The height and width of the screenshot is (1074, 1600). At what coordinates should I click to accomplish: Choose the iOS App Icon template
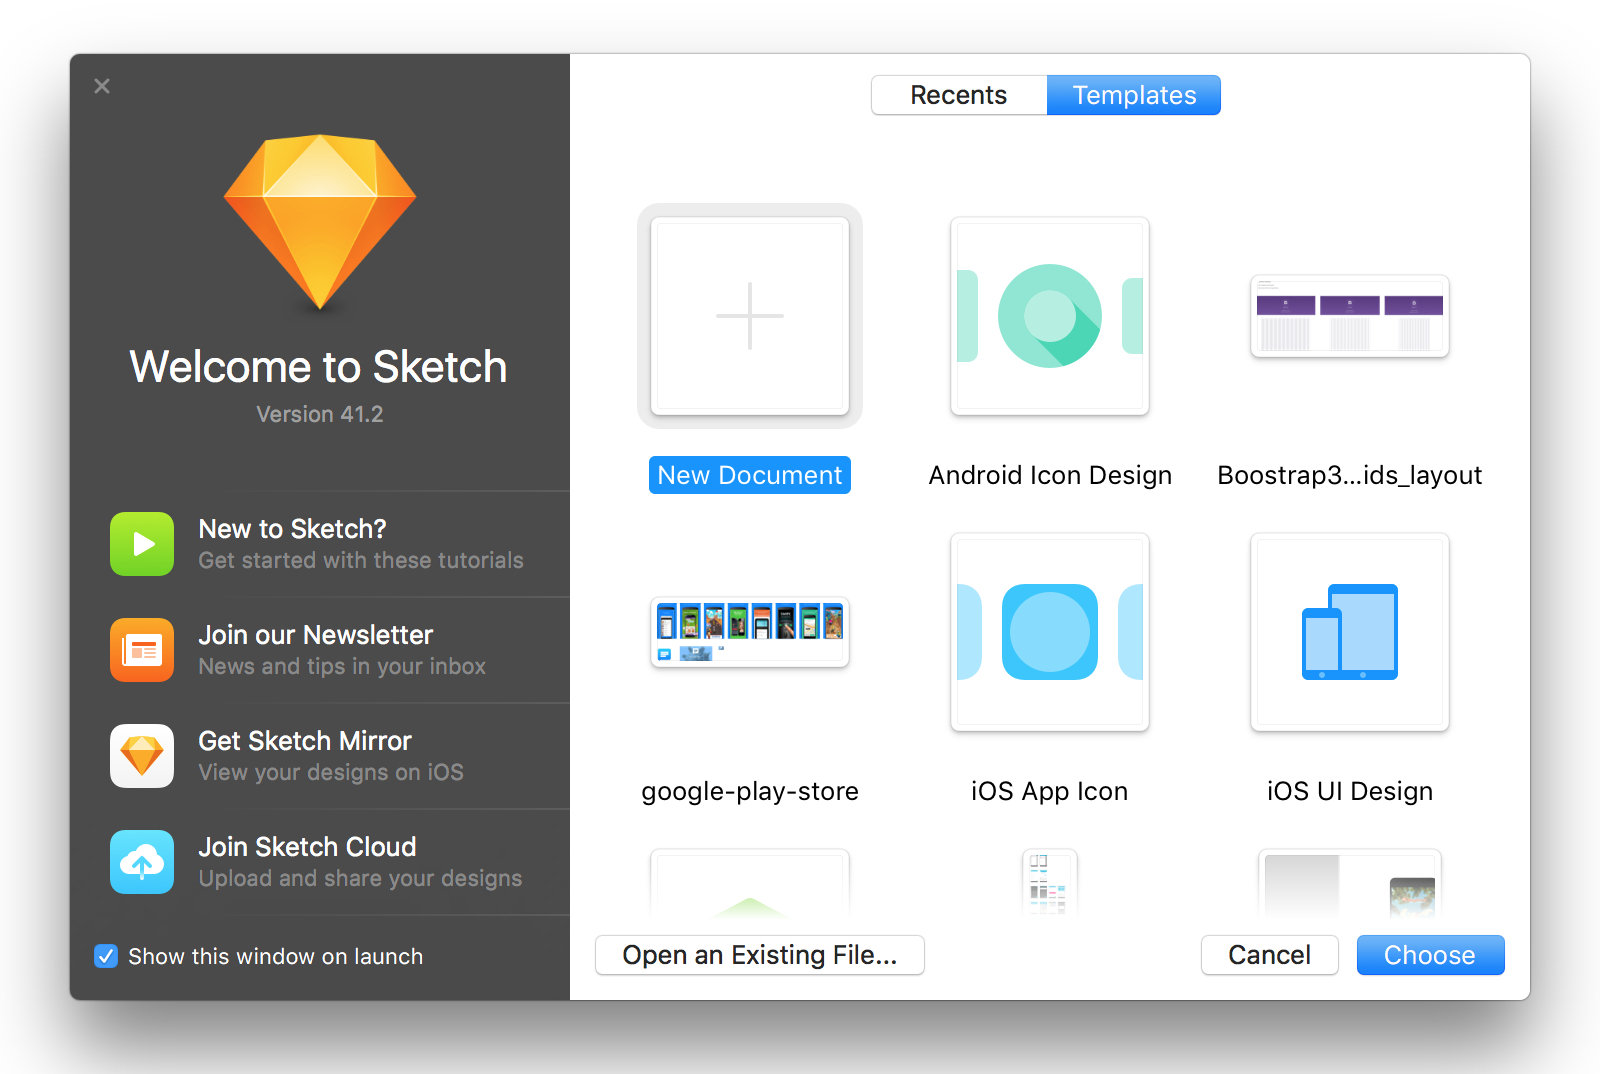(x=1049, y=632)
